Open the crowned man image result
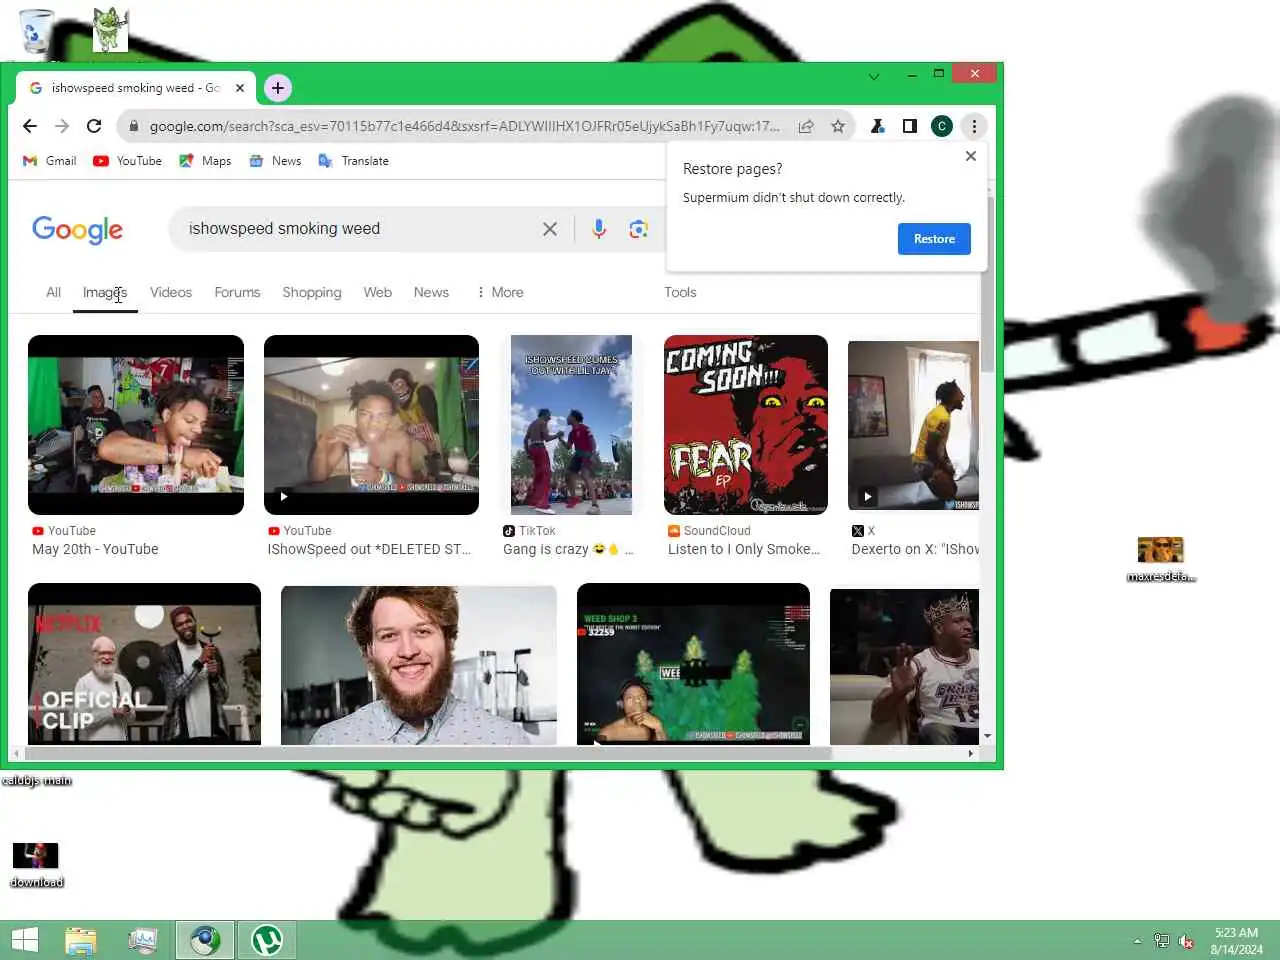 pyautogui.click(x=904, y=667)
